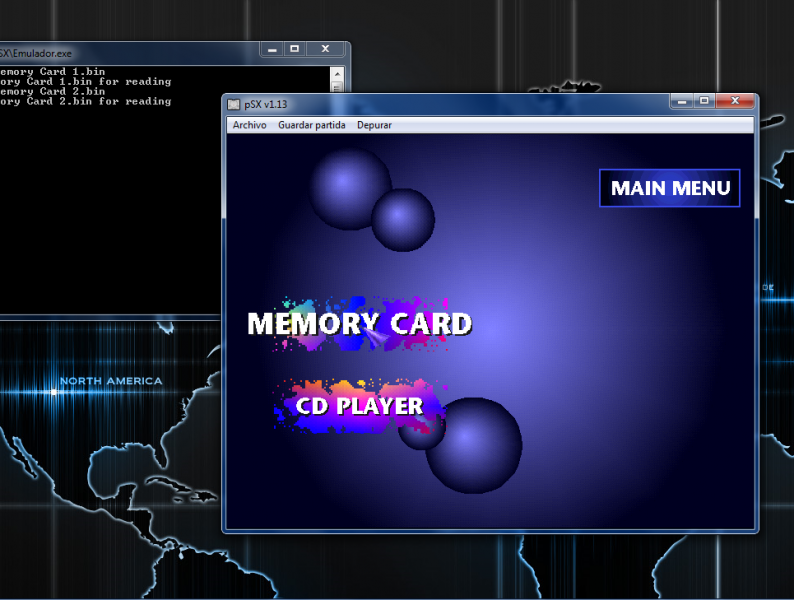
Task: Click the Emulador.exe title bar text
Action: pos(35,54)
